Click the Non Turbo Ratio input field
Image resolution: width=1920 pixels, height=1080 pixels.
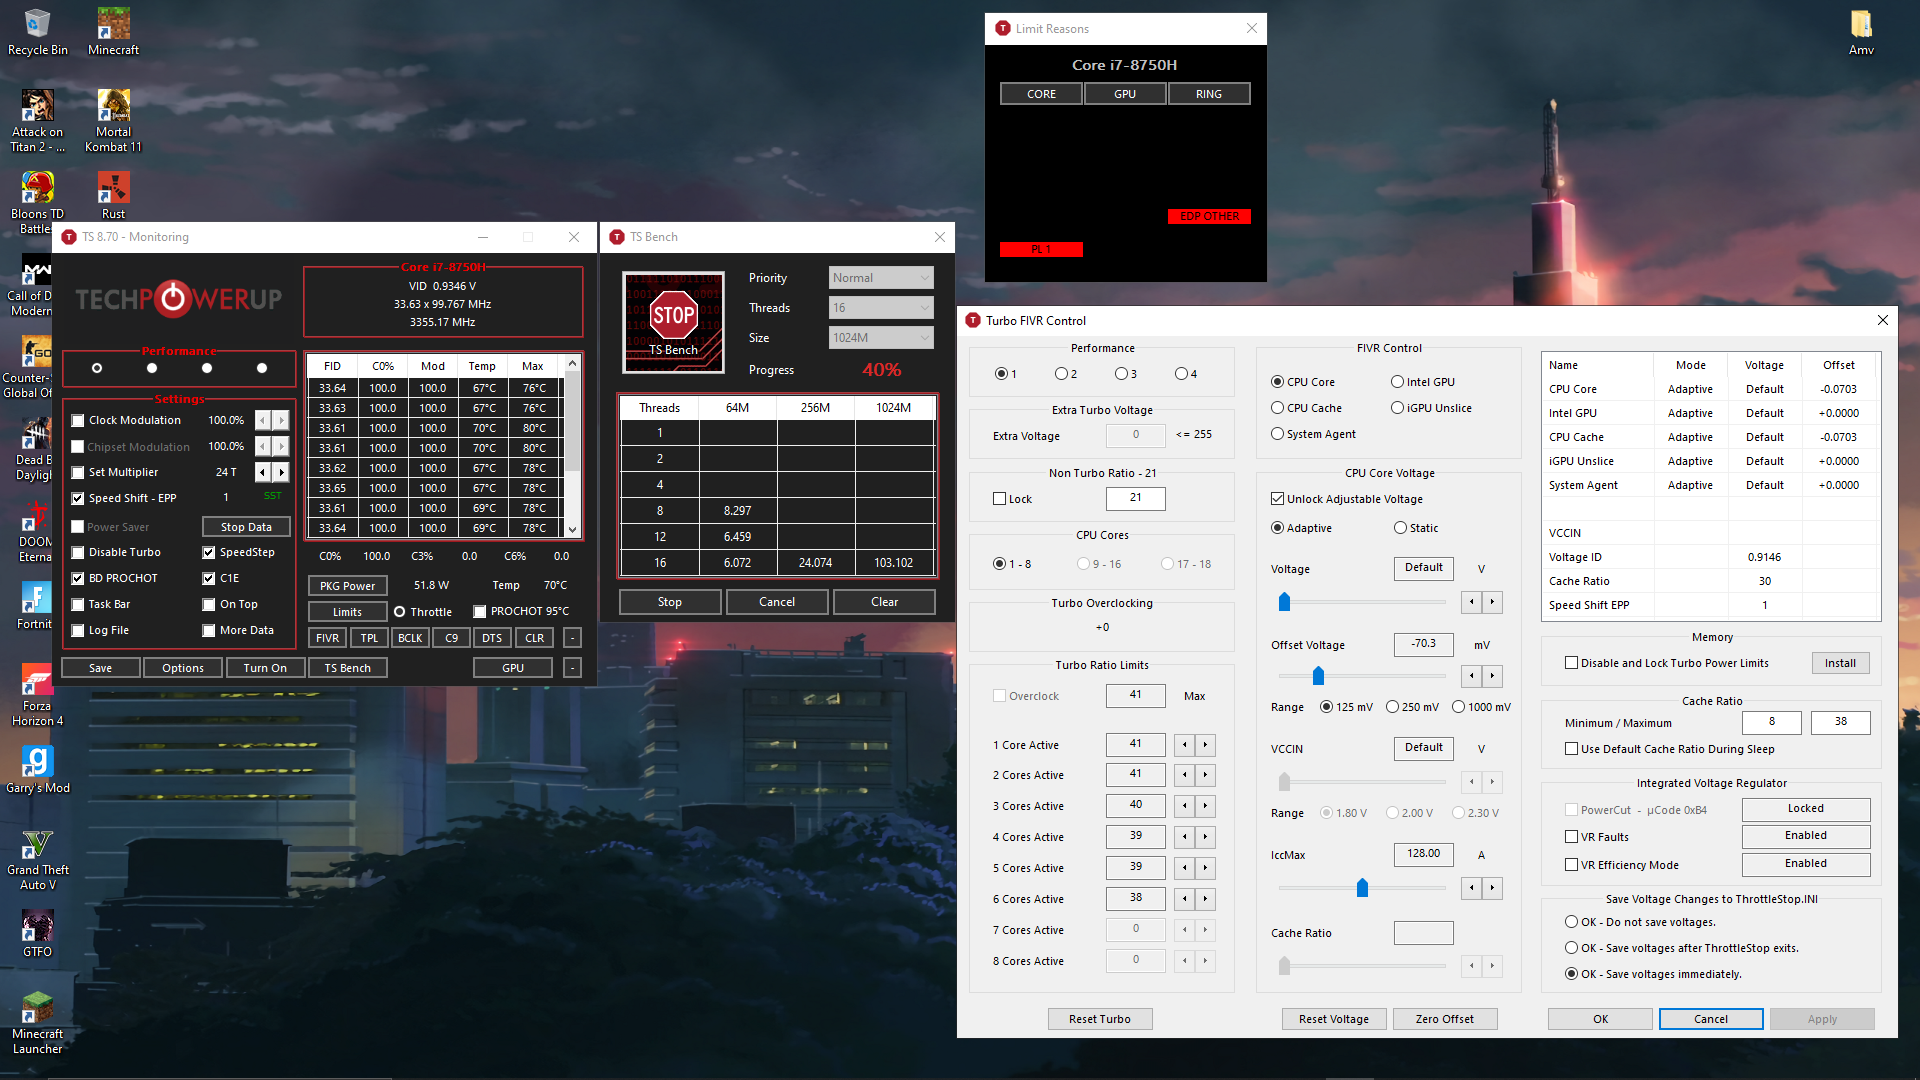(x=1136, y=498)
